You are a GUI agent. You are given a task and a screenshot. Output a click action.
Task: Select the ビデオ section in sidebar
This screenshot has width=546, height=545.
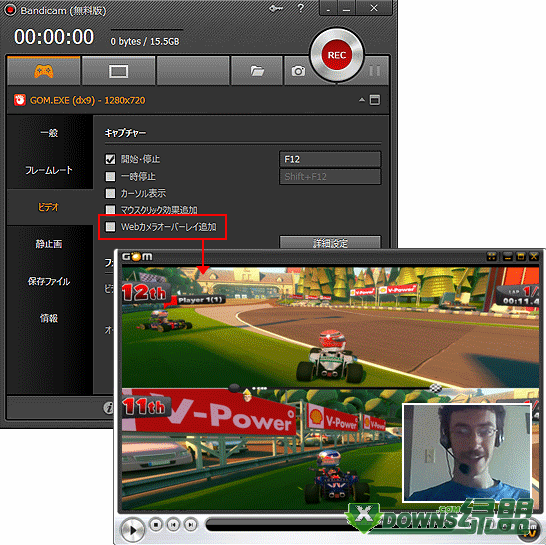[x=49, y=208]
